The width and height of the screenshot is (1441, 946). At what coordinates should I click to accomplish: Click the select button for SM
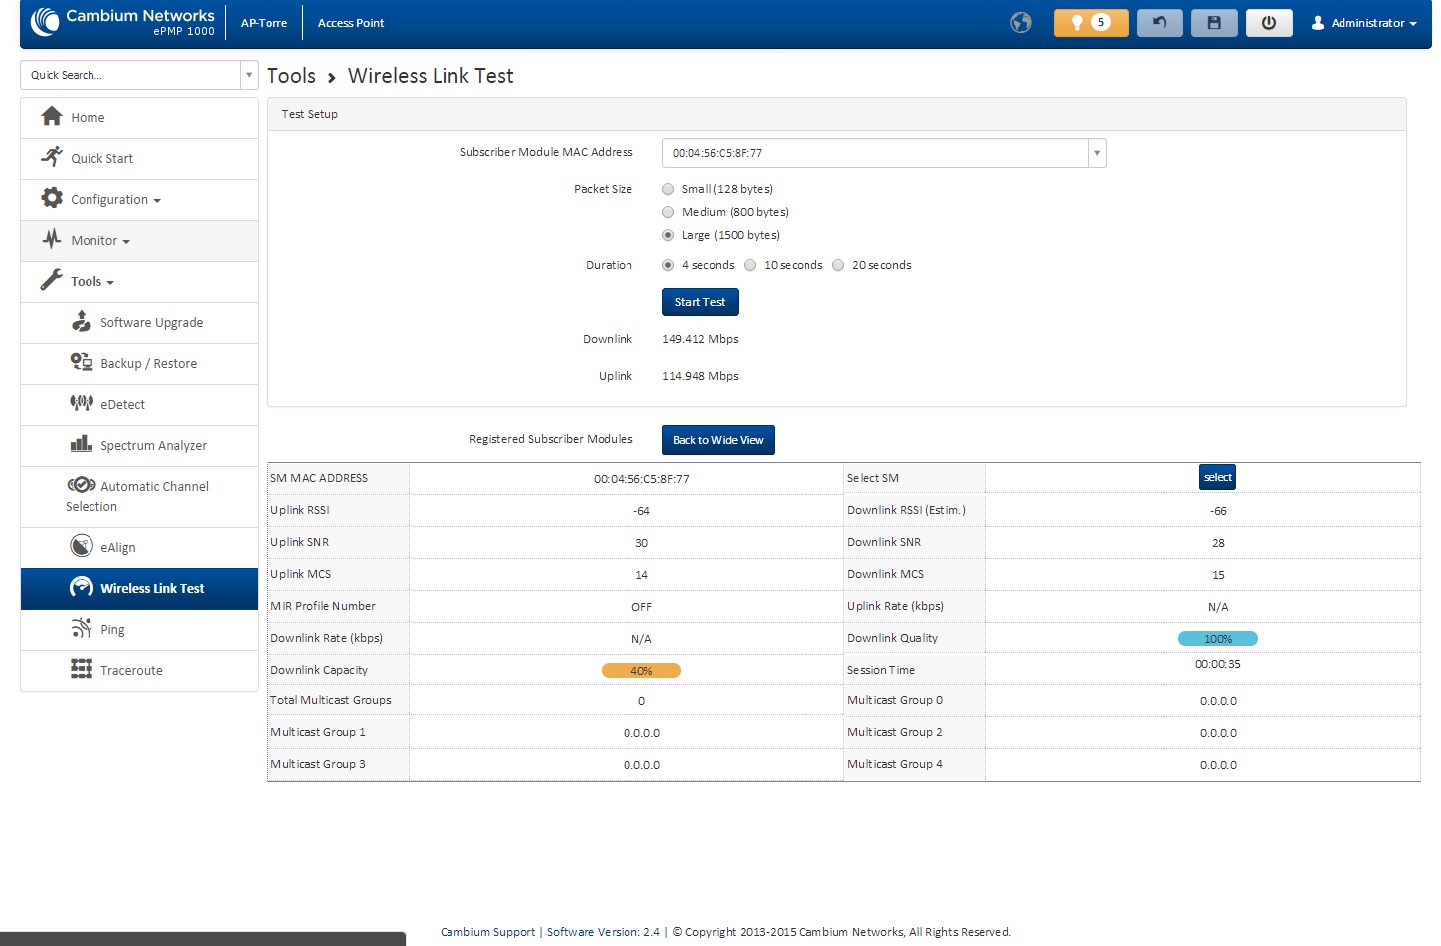[x=1218, y=477]
